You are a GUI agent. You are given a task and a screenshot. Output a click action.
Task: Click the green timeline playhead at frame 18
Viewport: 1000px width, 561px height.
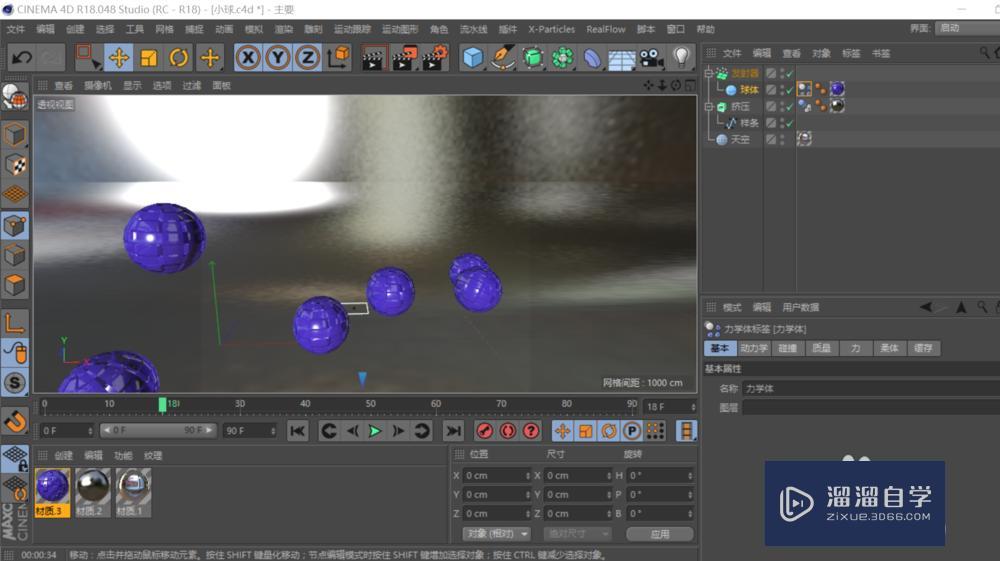click(x=163, y=404)
